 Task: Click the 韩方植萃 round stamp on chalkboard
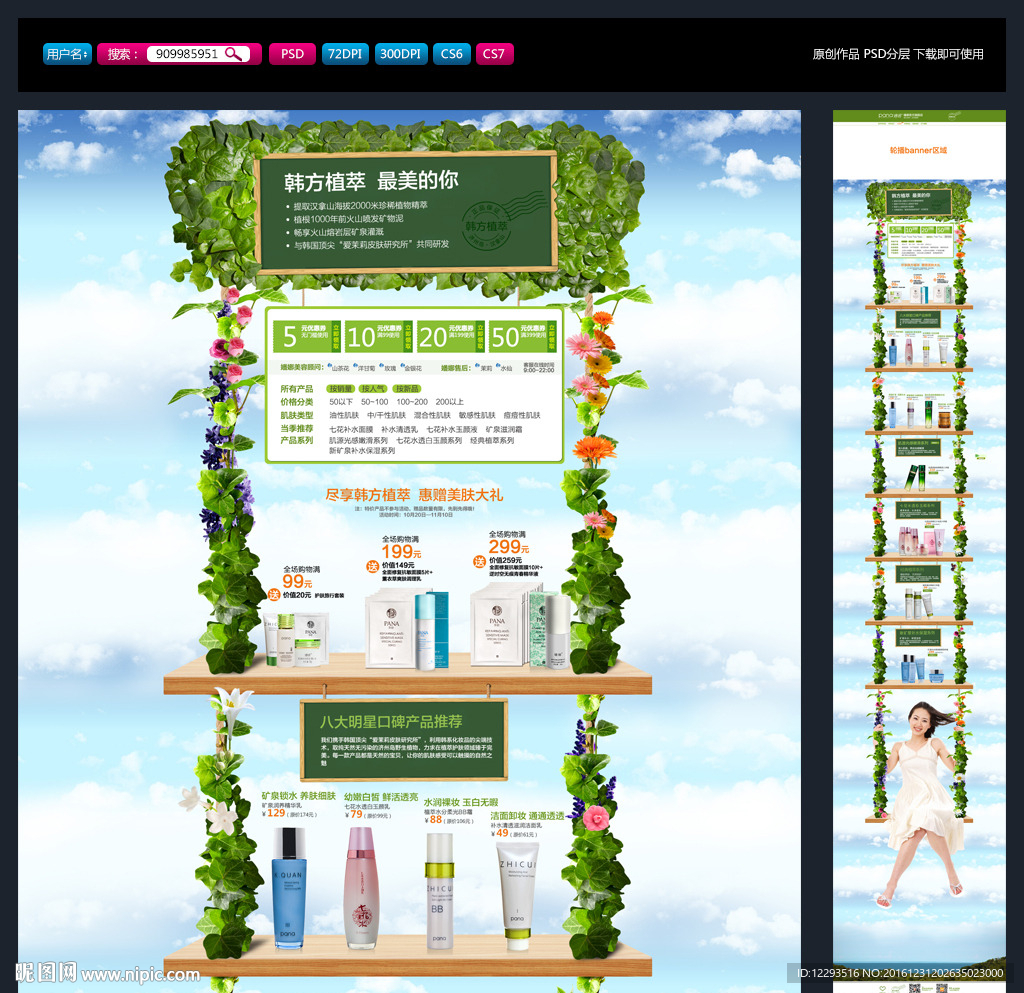[x=486, y=226]
